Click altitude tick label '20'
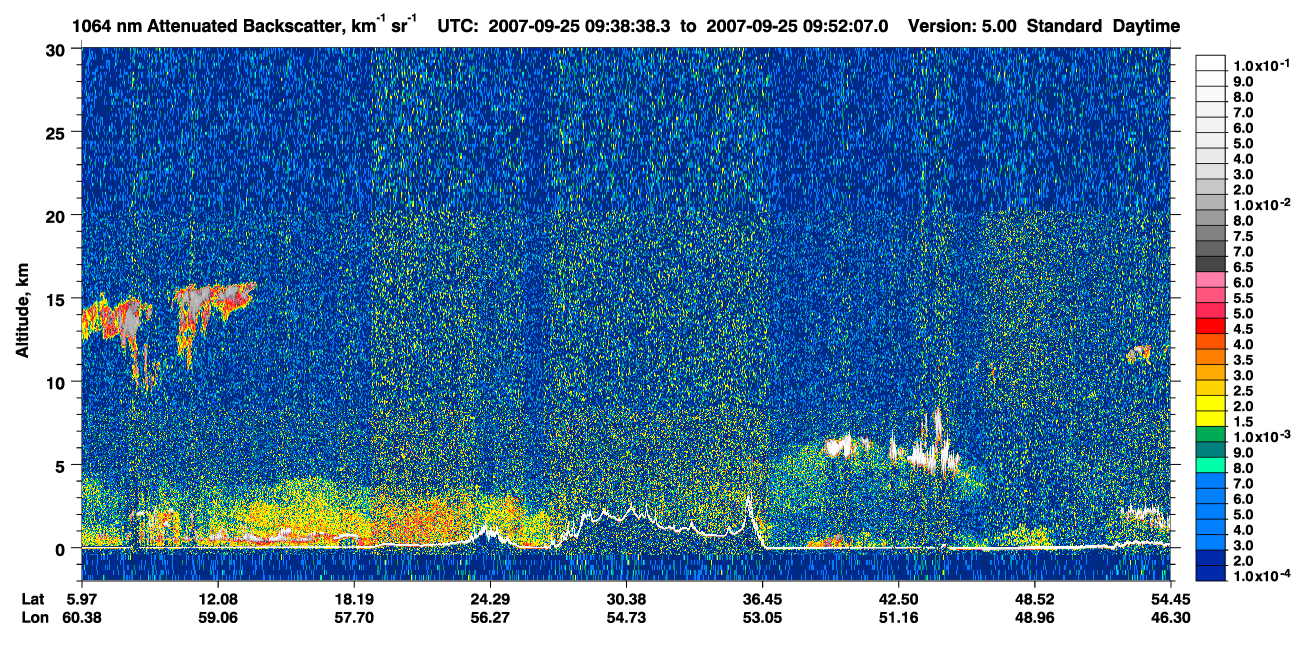The height and width of the screenshot is (667, 1300). tap(58, 216)
